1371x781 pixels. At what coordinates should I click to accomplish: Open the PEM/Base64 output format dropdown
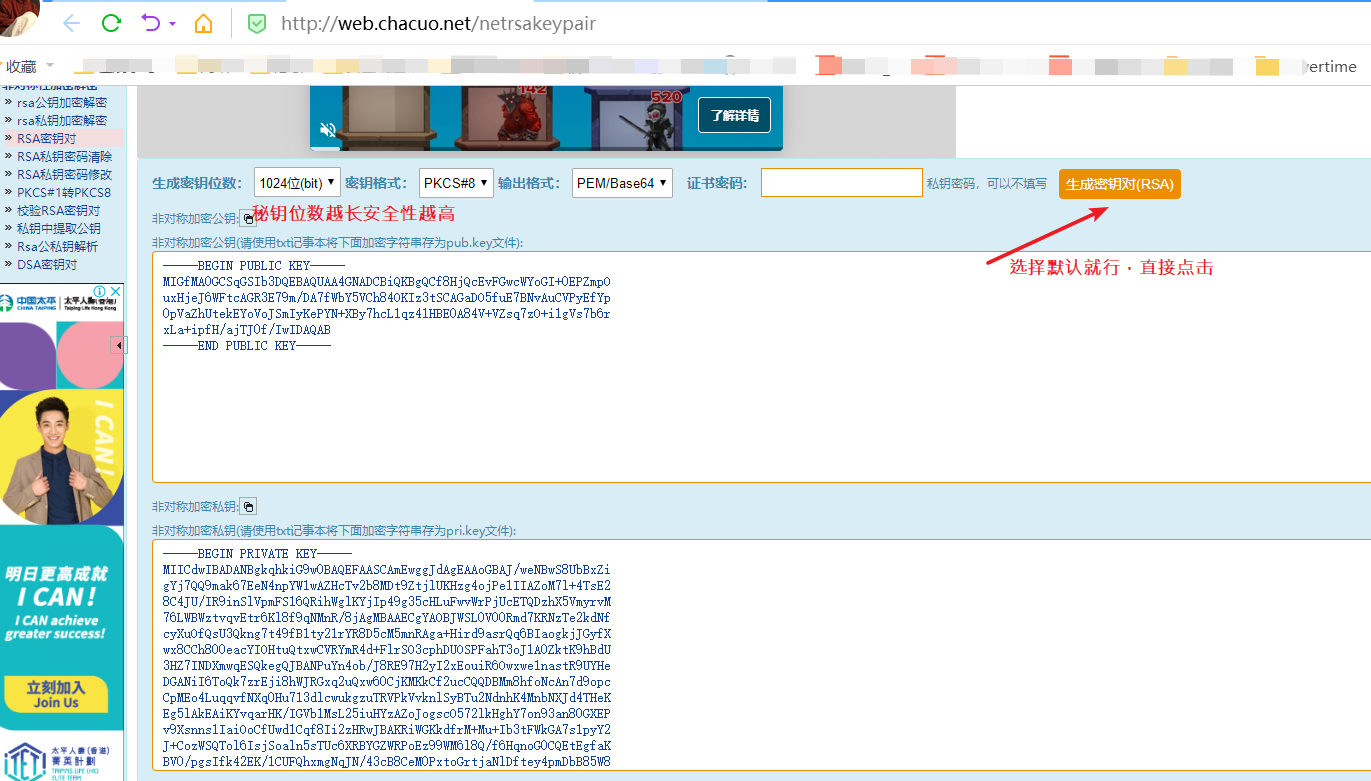coord(622,183)
